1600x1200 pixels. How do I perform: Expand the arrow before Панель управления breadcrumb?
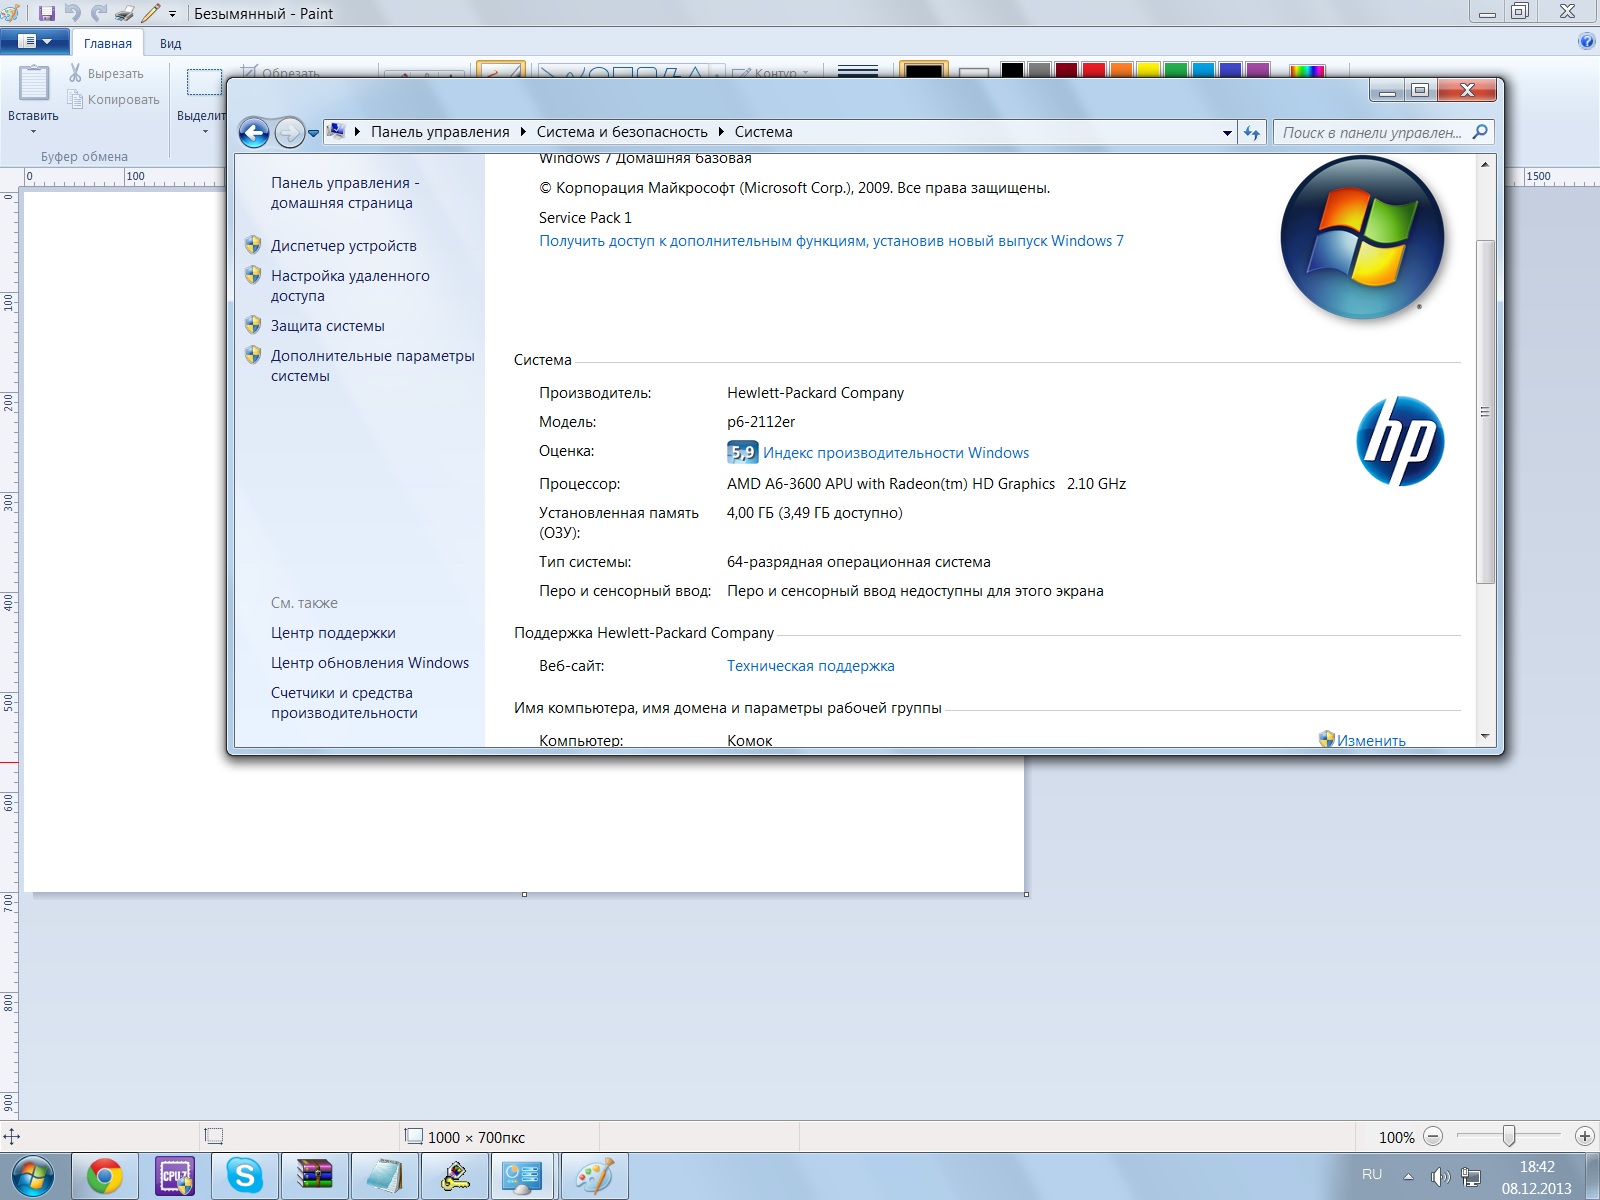click(x=357, y=132)
